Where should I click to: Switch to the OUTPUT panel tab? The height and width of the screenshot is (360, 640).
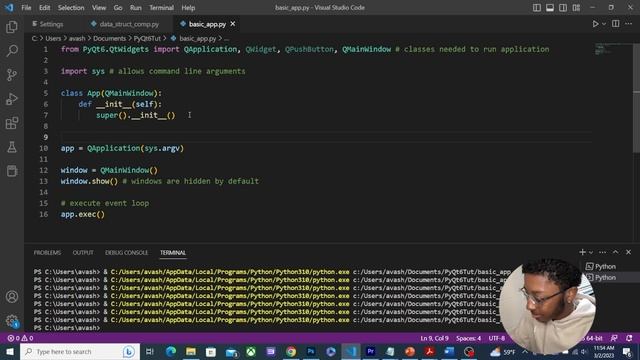click(83, 253)
